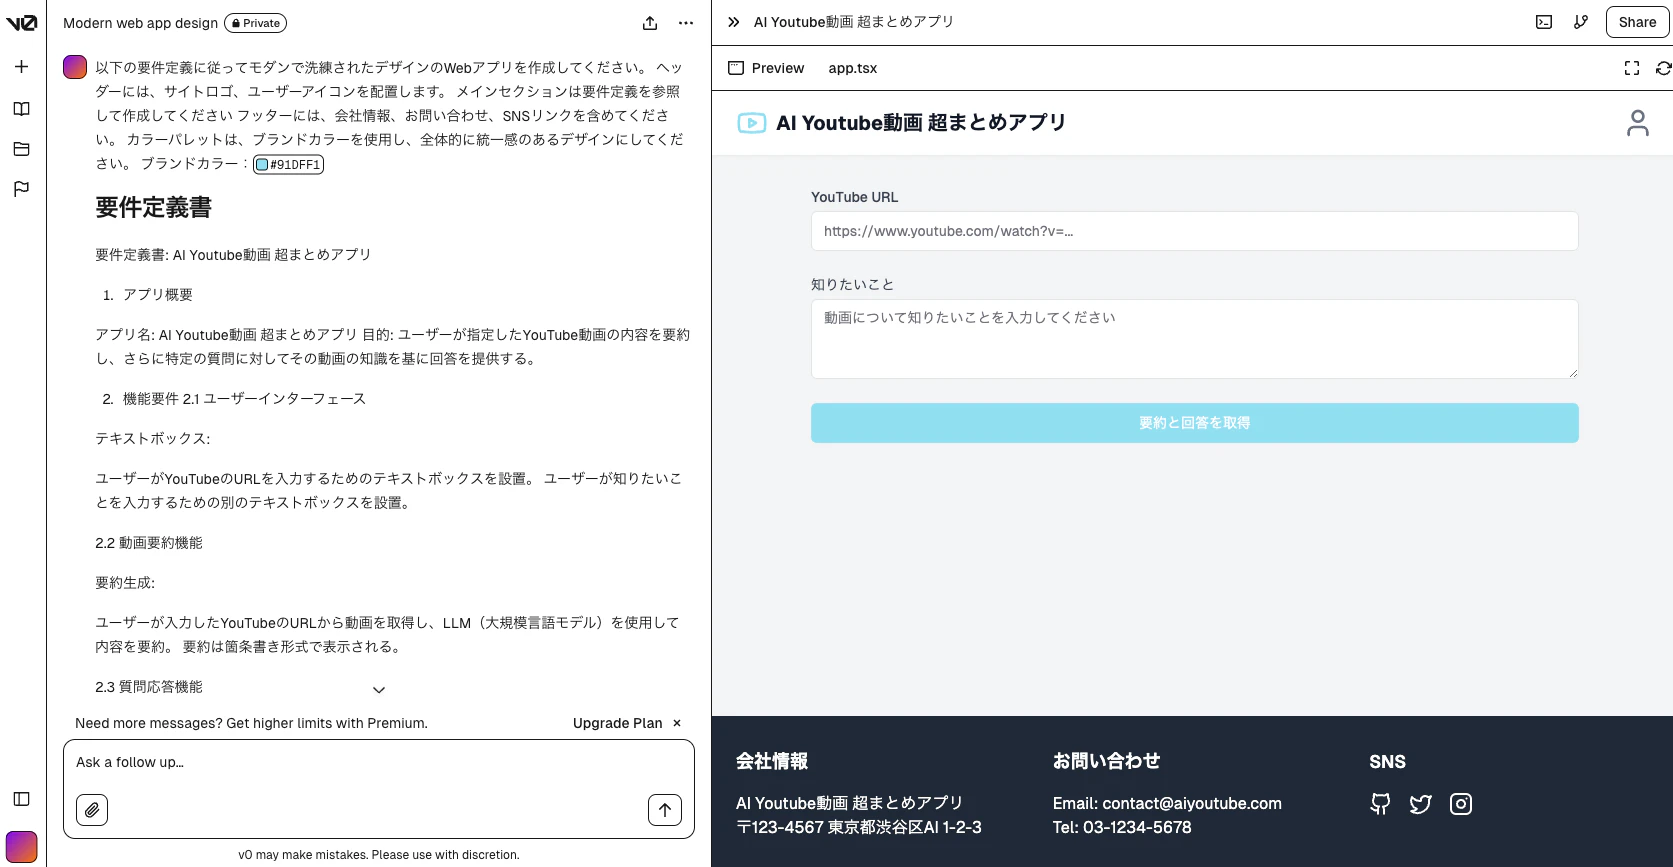
Task: Refresh the preview
Action: [x=1663, y=68]
